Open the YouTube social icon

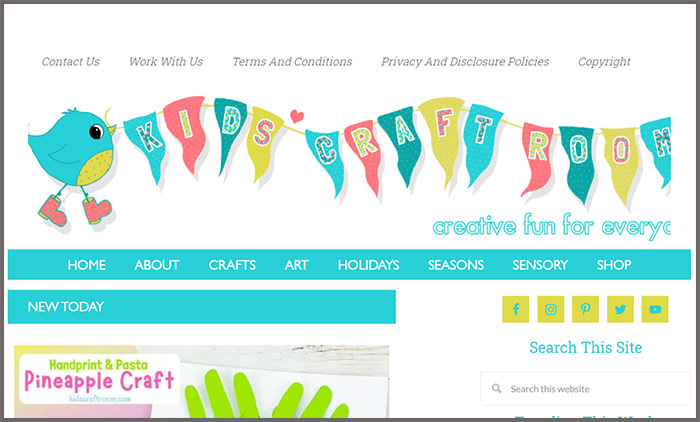point(655,309)
